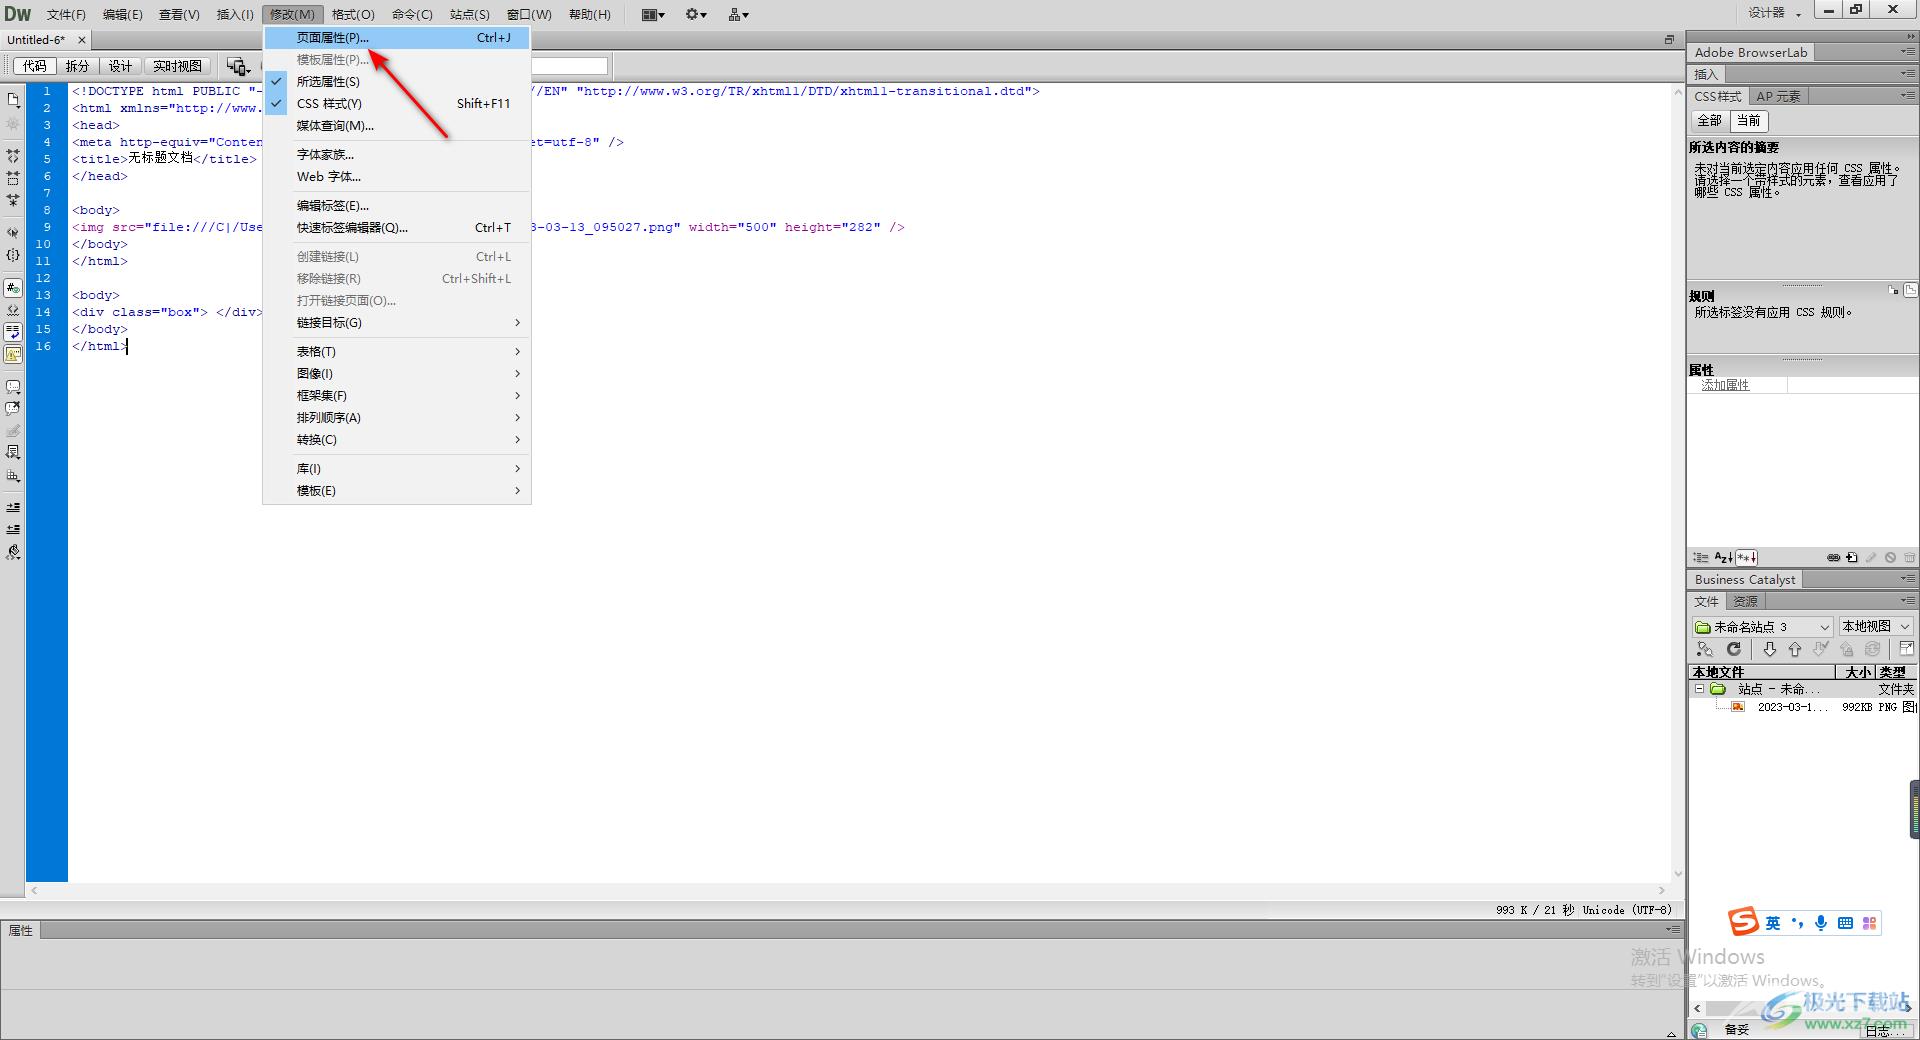
Task: Toggle Syntax Error Alerts icon
Action: (x=13, y=354)
